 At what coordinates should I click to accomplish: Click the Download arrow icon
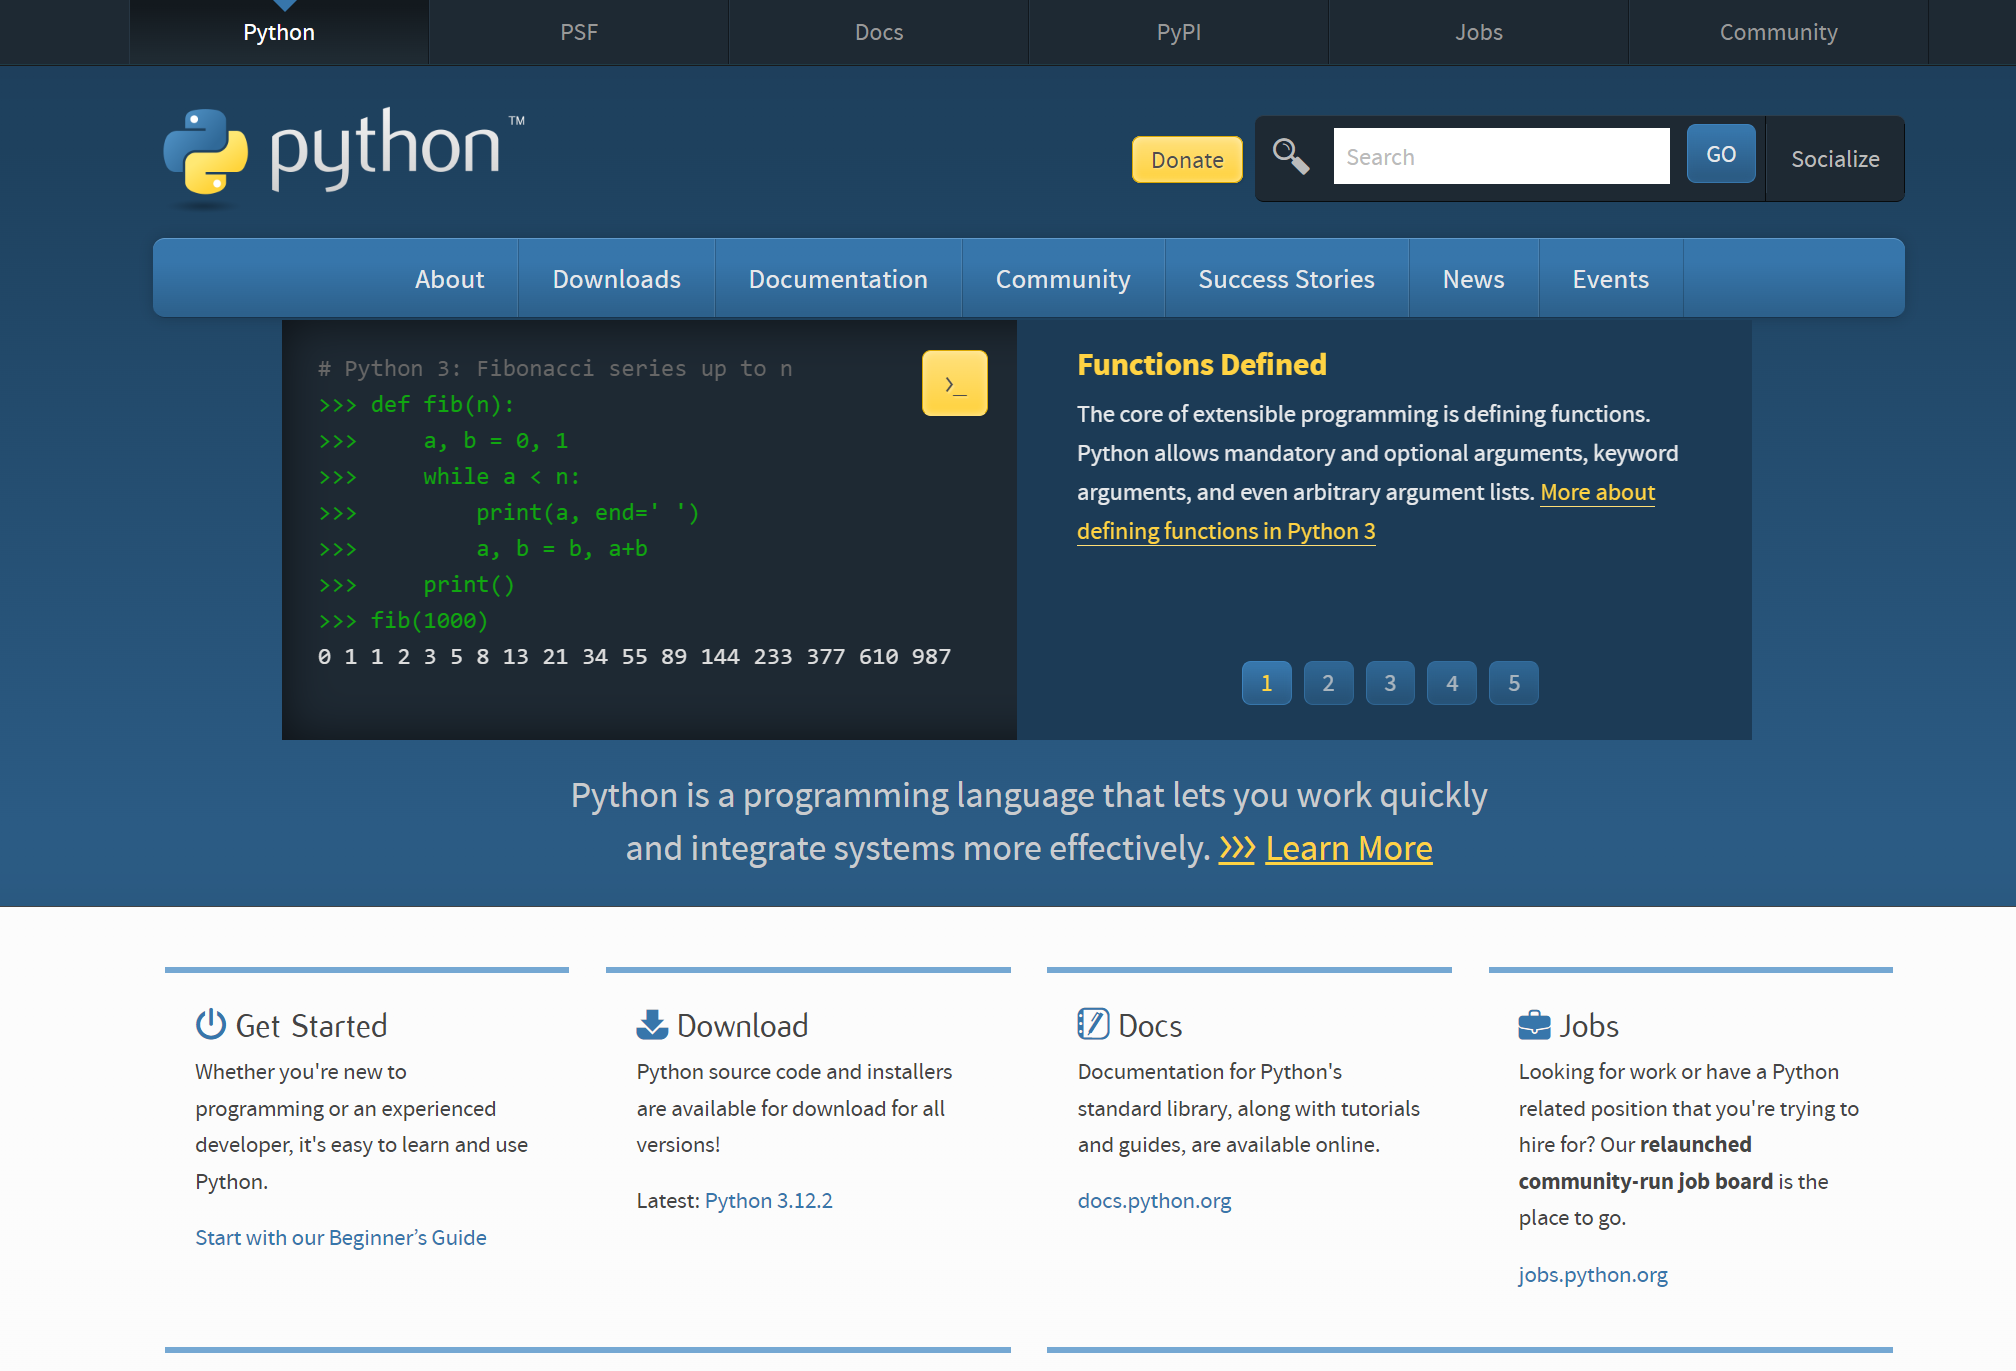pos(652,1024)
